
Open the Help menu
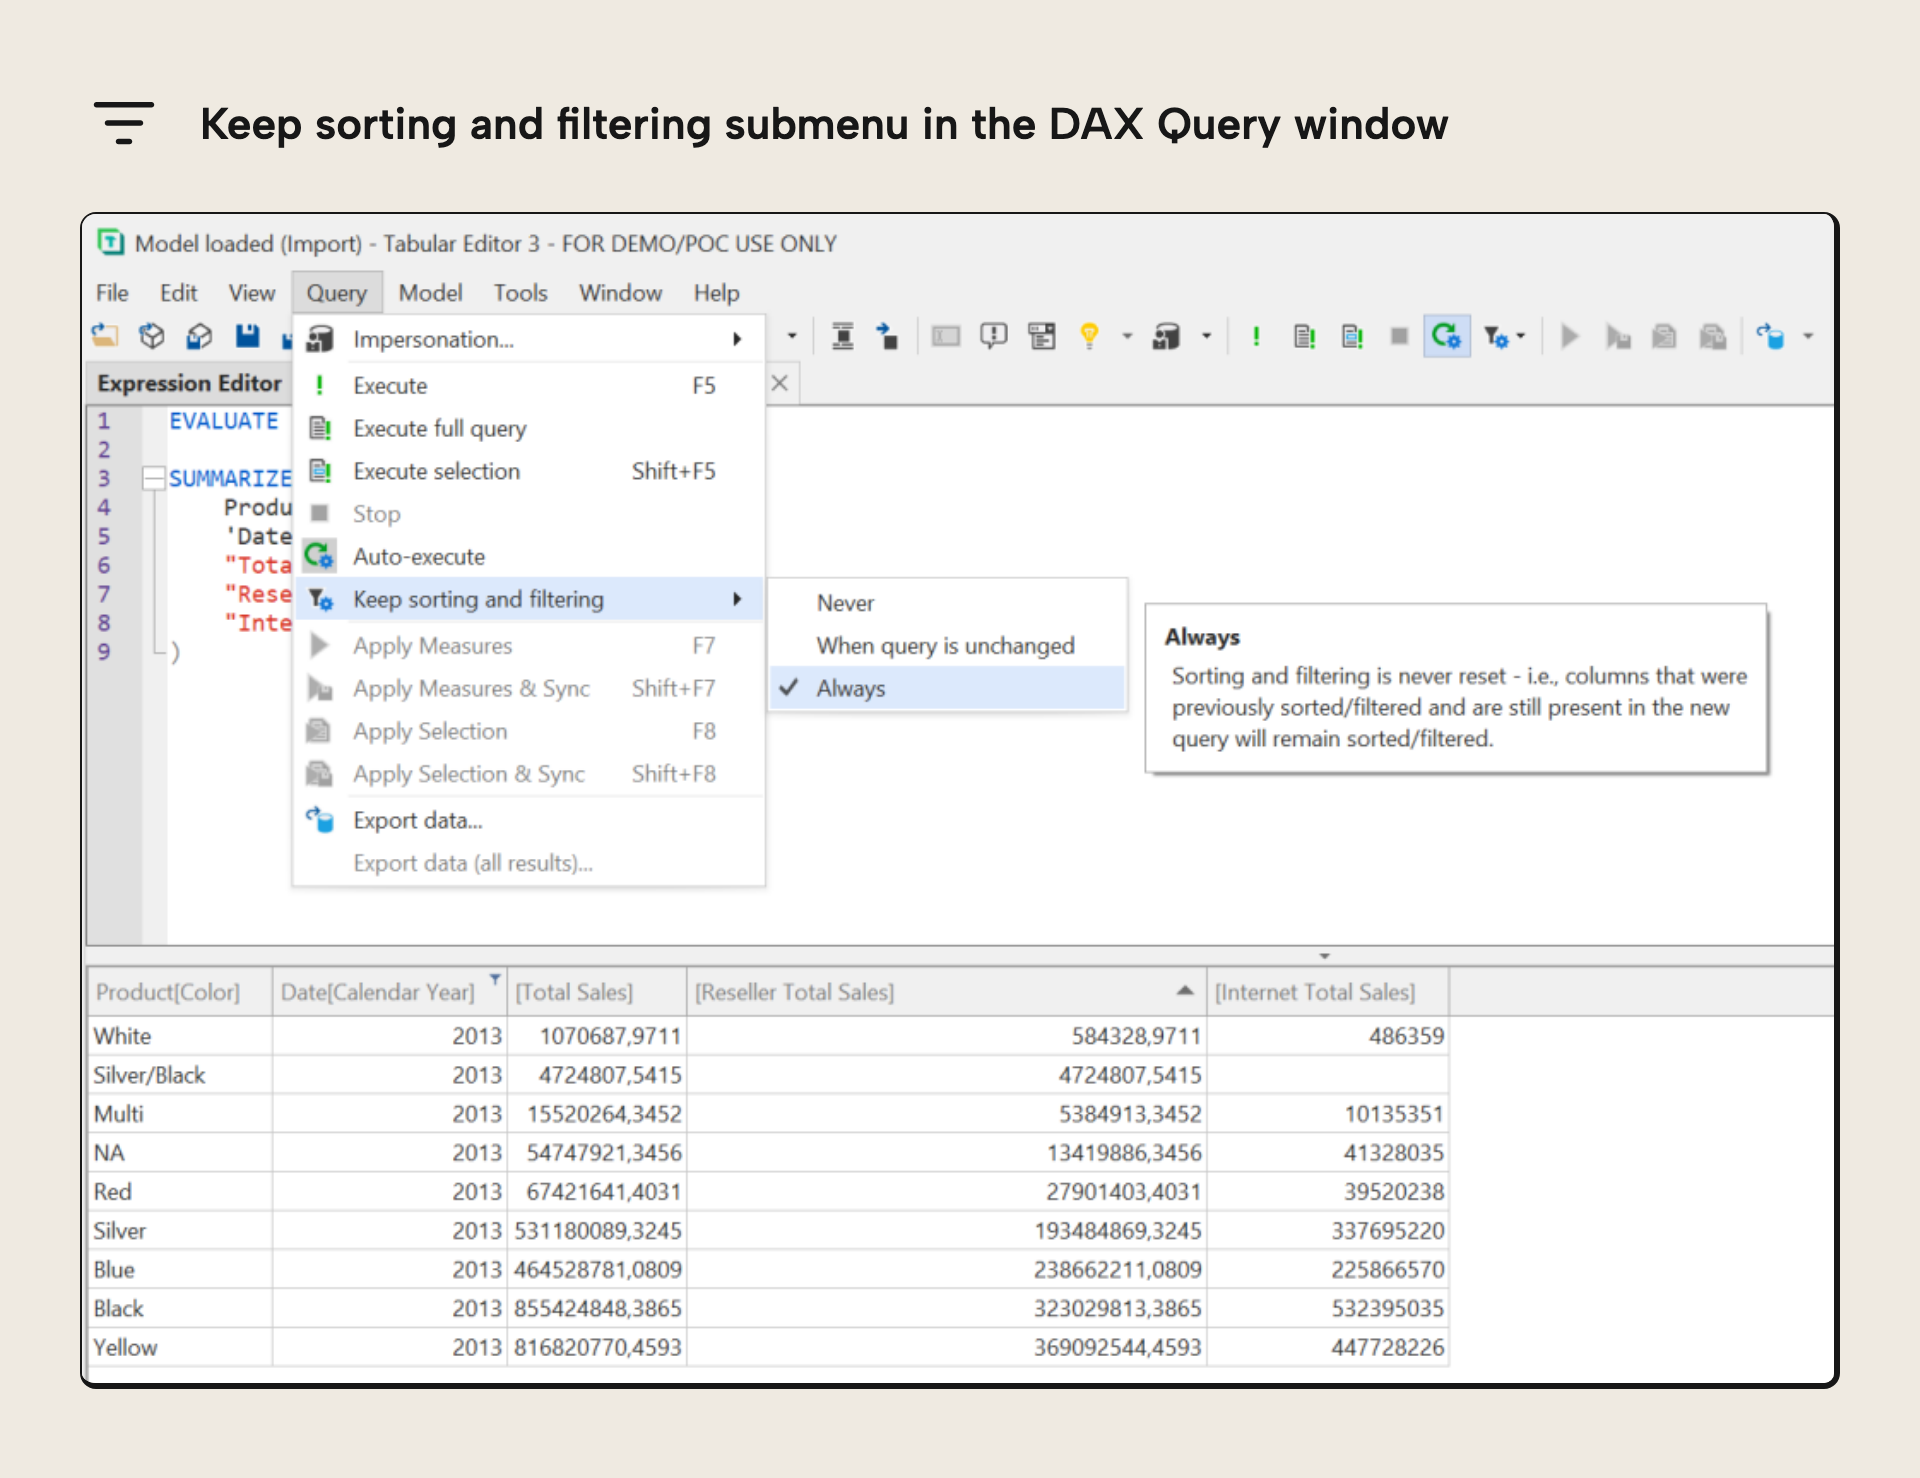tap(716, 293)
